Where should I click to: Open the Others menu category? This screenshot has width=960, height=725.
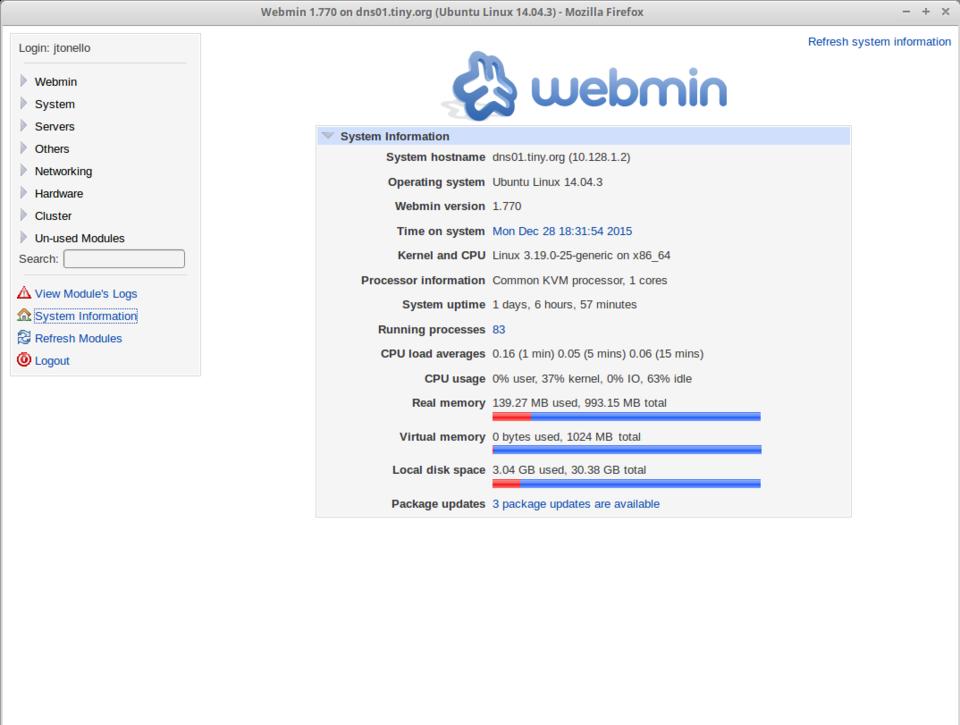[52, 149]
